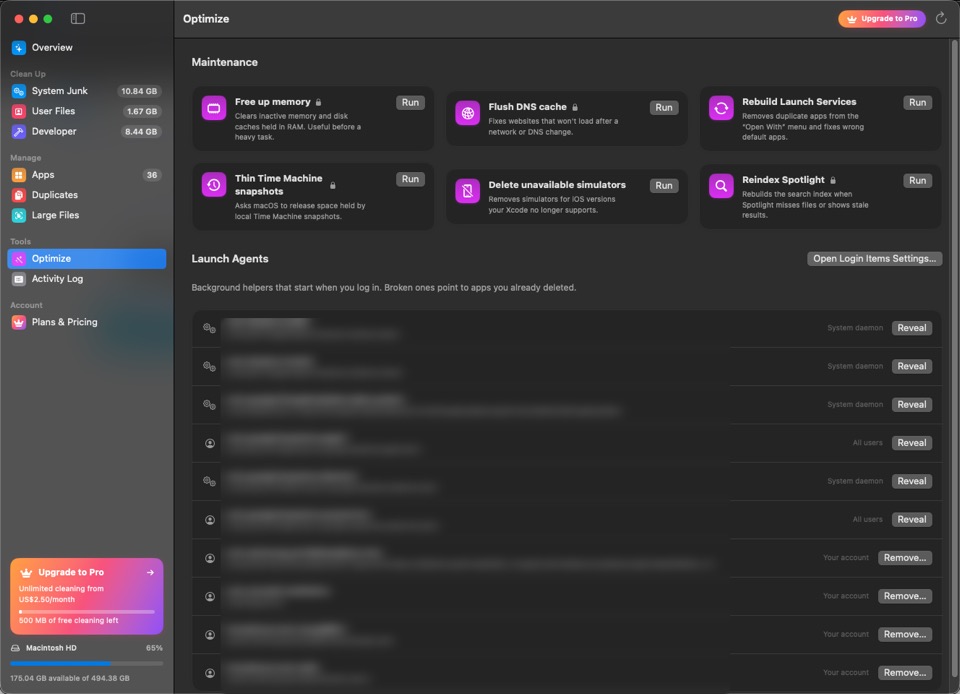
Task: Click Open Login Items Settings button
Action: [874, 258]
